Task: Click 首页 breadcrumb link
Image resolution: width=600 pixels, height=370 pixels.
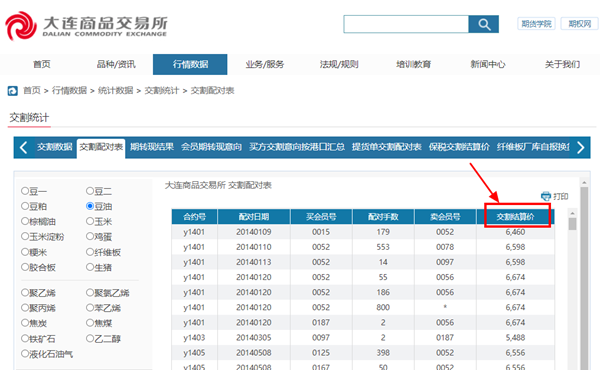Action: click(32, 91)
